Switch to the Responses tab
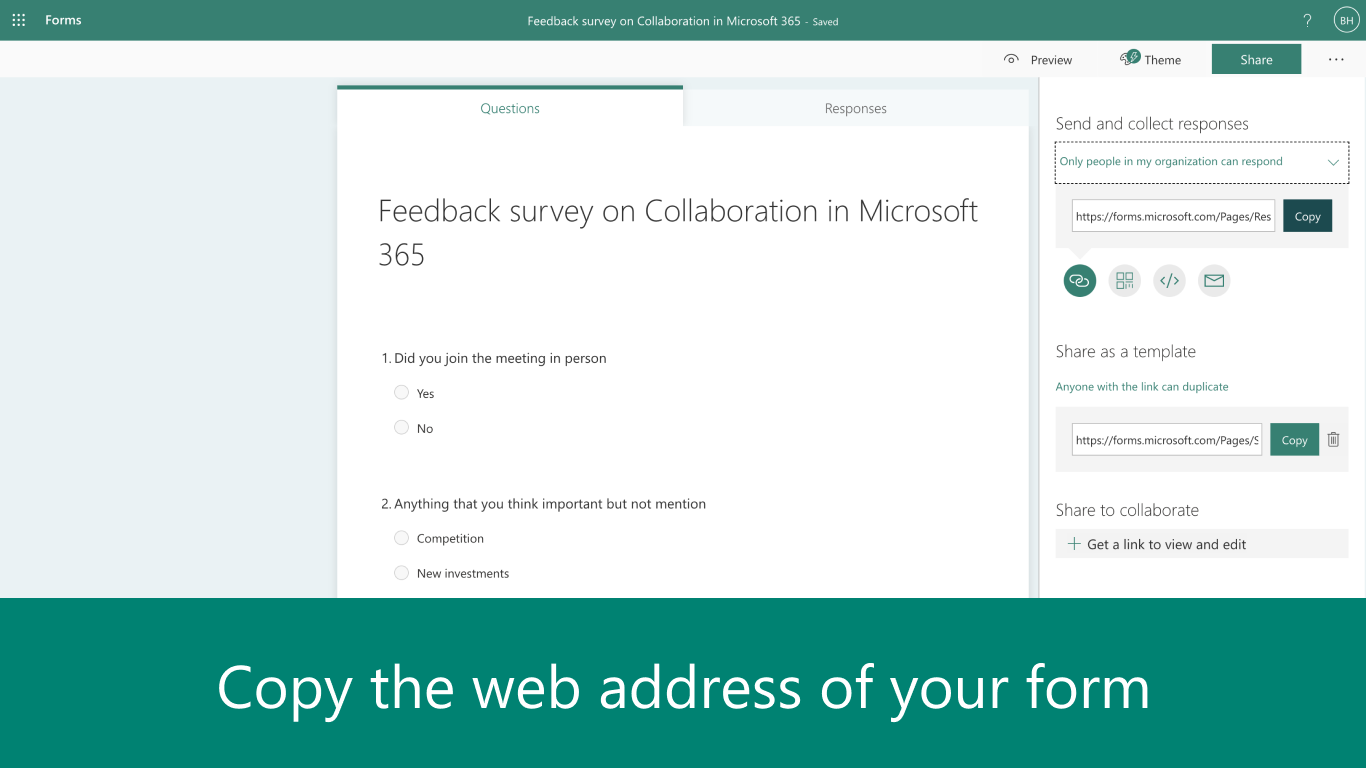This screenshot has width=1366, height=768. [x=856, y=108]
